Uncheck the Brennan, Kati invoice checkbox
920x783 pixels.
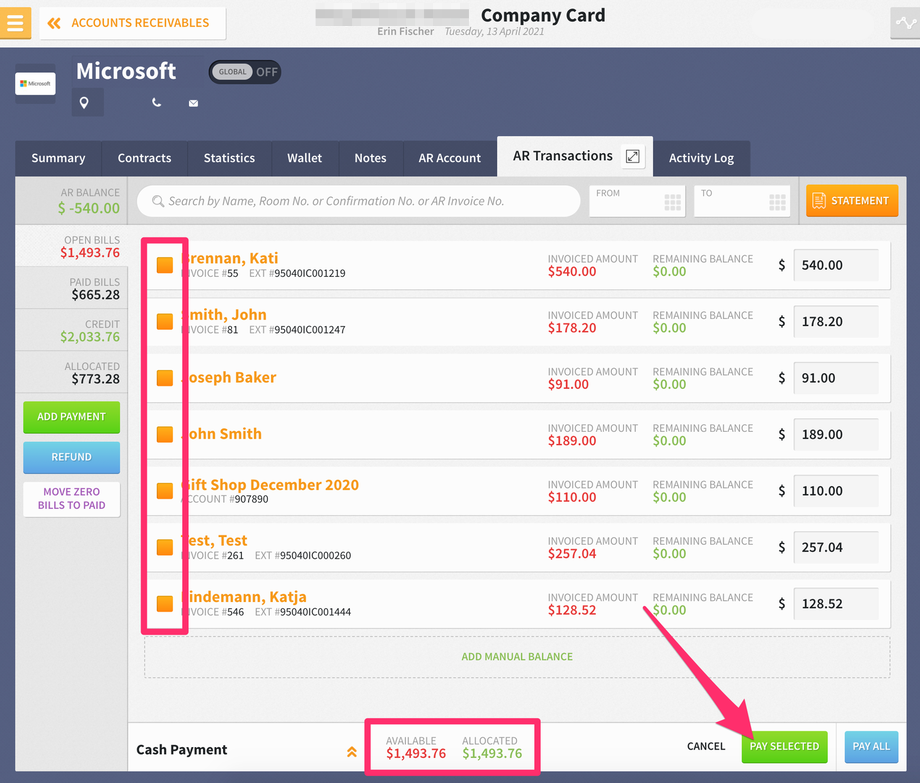click(x=165, y=265)
